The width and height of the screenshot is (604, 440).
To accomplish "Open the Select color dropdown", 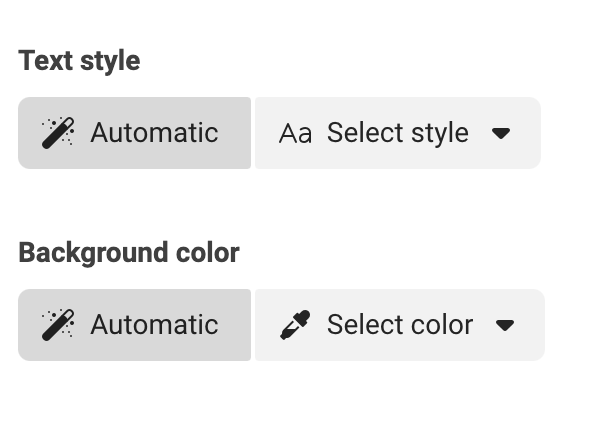I will tap(400, 325).
